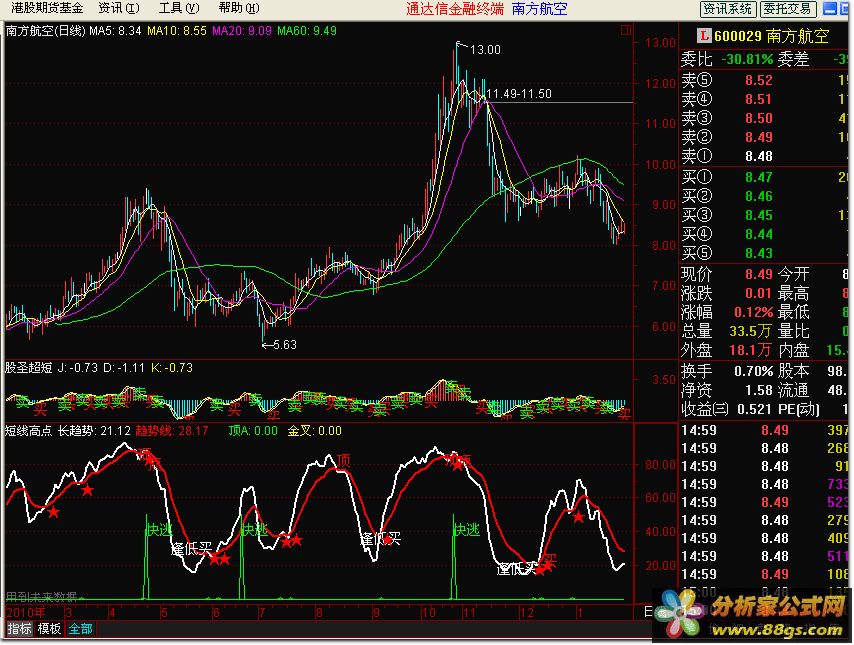Screen dimensions: 854x645
Task: Open the 工具(V) menu
Action: [x=179, y=8]
